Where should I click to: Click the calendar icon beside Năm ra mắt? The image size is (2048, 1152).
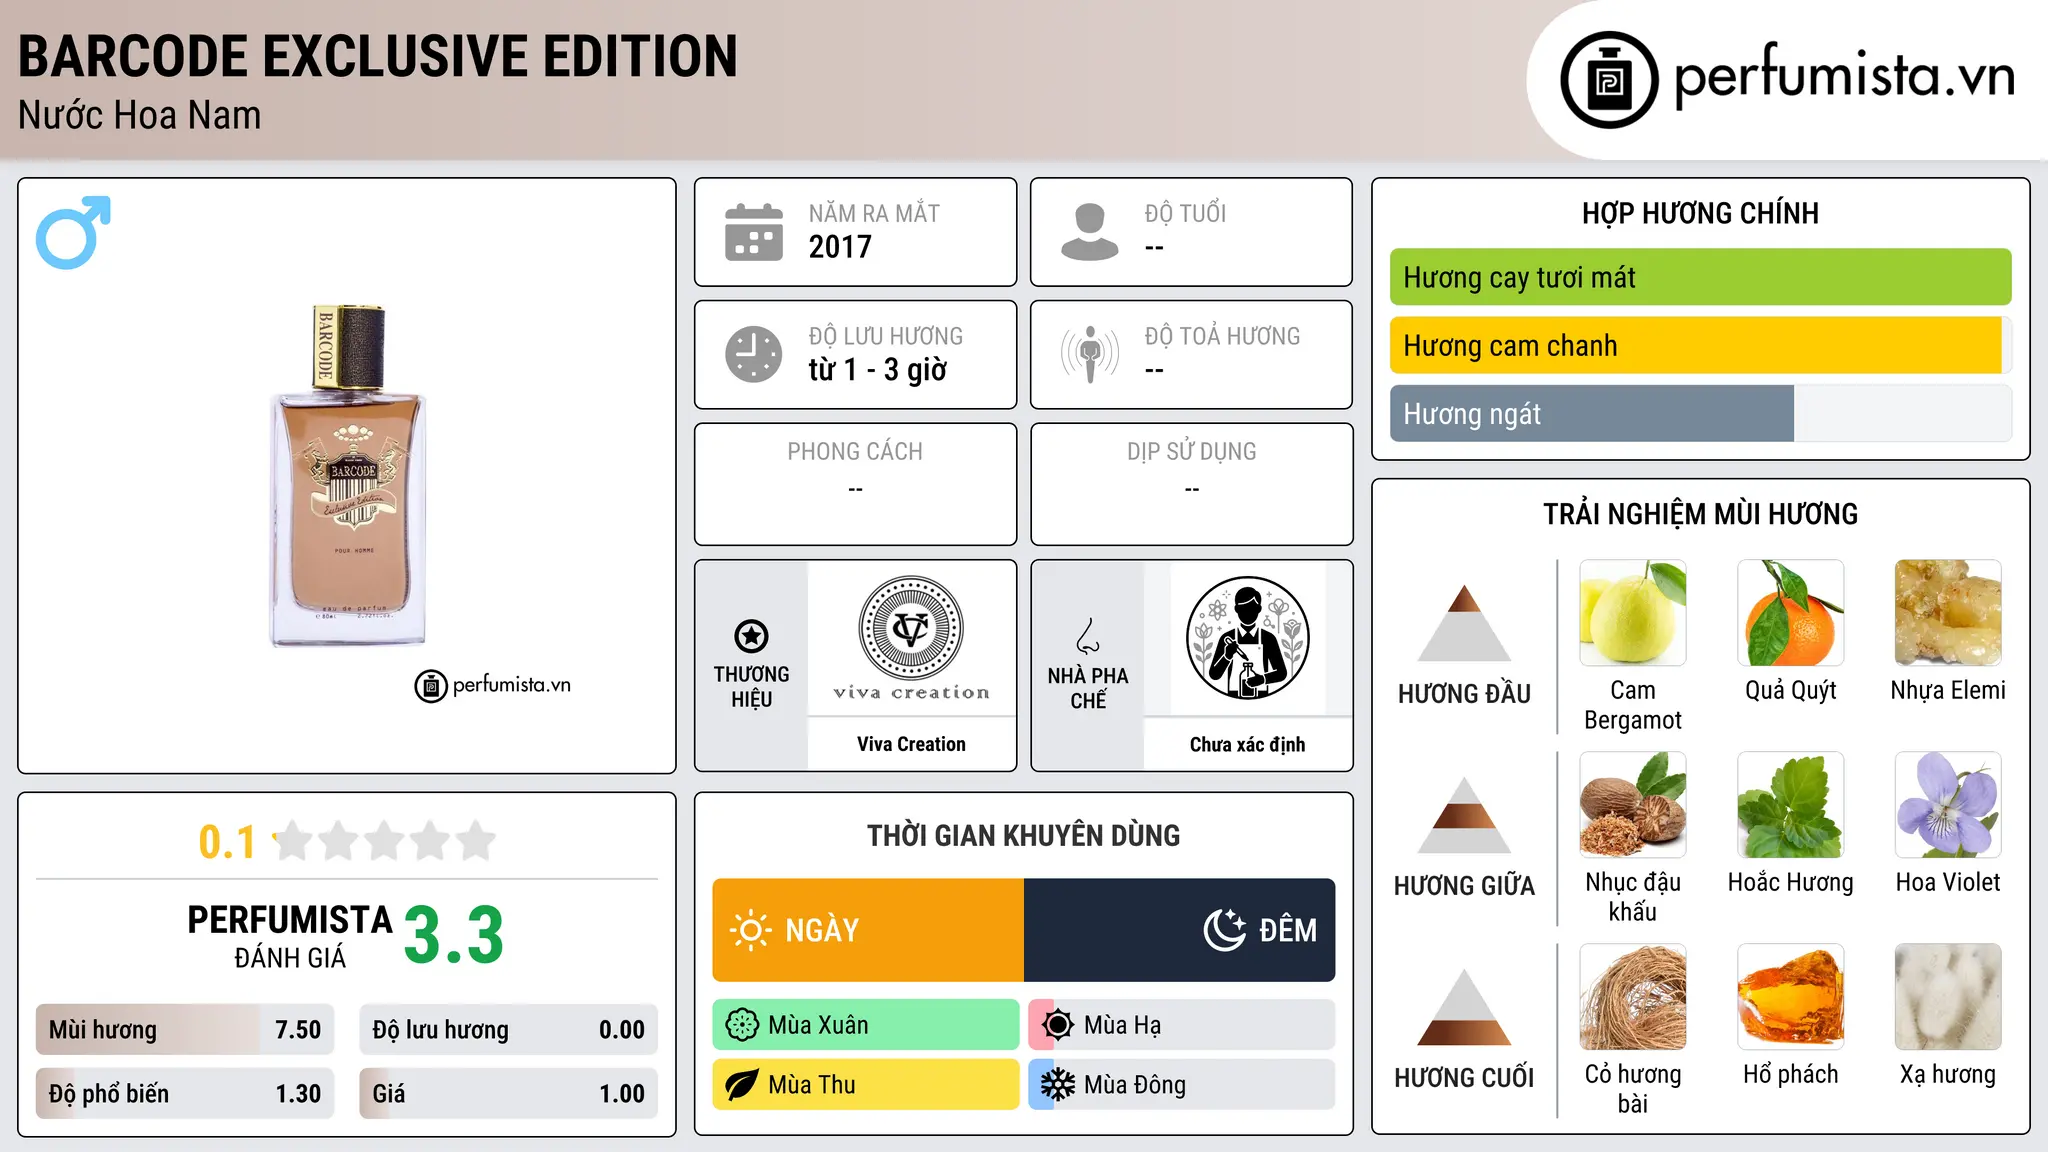click(754, 232)
